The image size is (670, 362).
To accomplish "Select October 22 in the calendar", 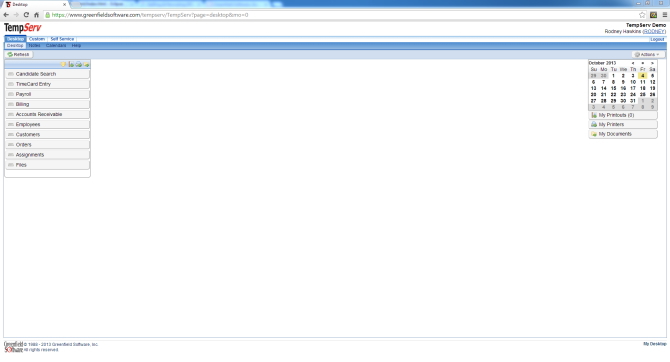I will (613, 94).
